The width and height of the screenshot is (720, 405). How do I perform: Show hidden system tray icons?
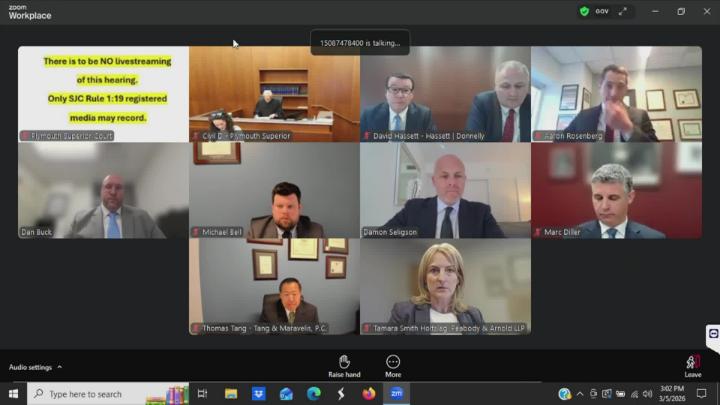pos(581,394)
